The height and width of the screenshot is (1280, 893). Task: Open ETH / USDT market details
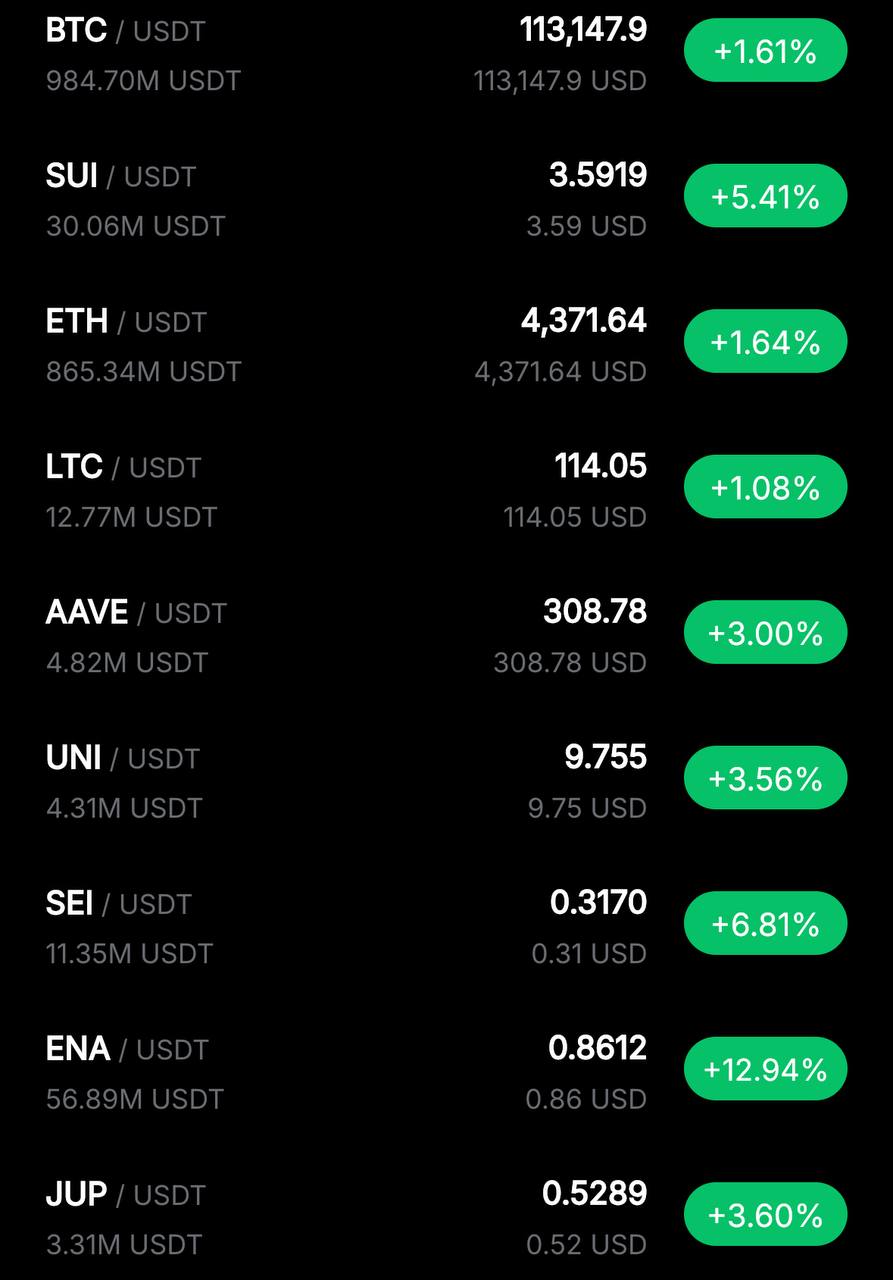click(x=446, y=343)
